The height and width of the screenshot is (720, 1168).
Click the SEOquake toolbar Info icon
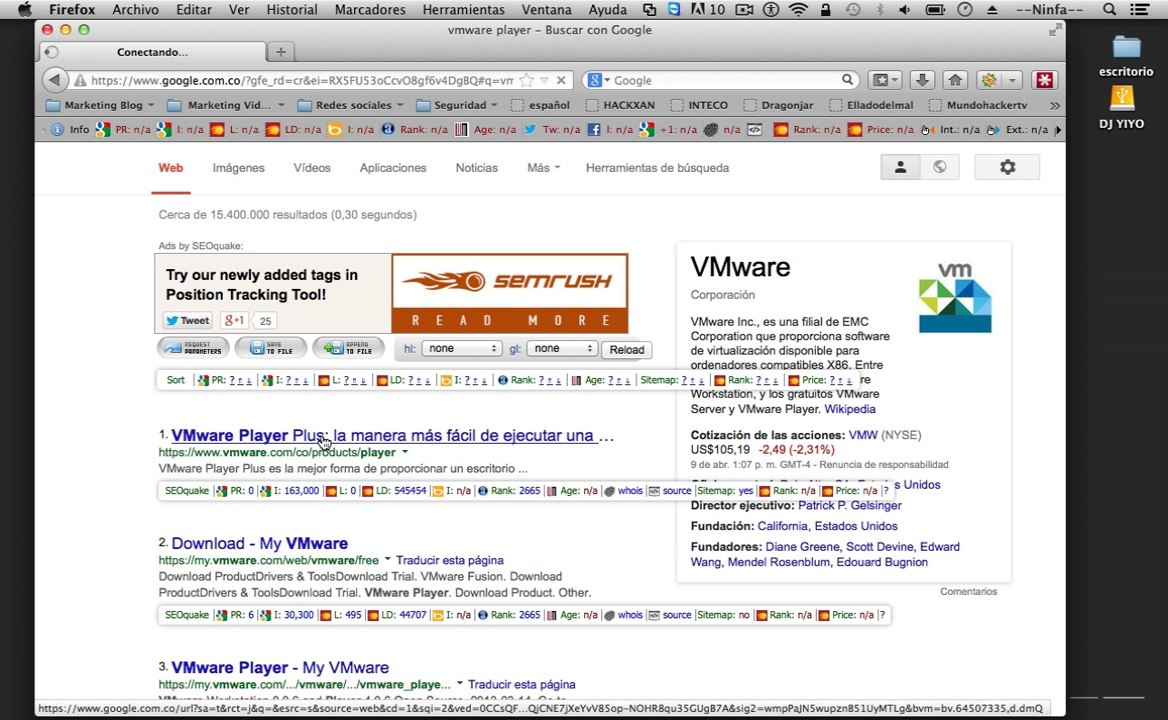point(70,130)
